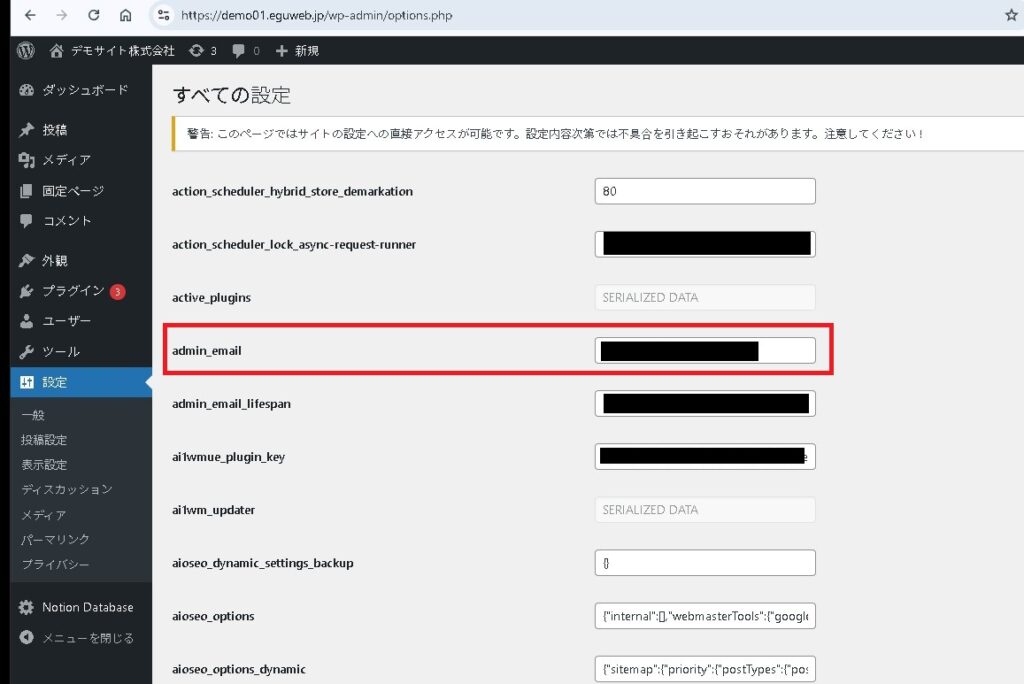Bookmark this page with the star icon
The height and width of the screenshot is (684, 1024).
point(1010,16)
